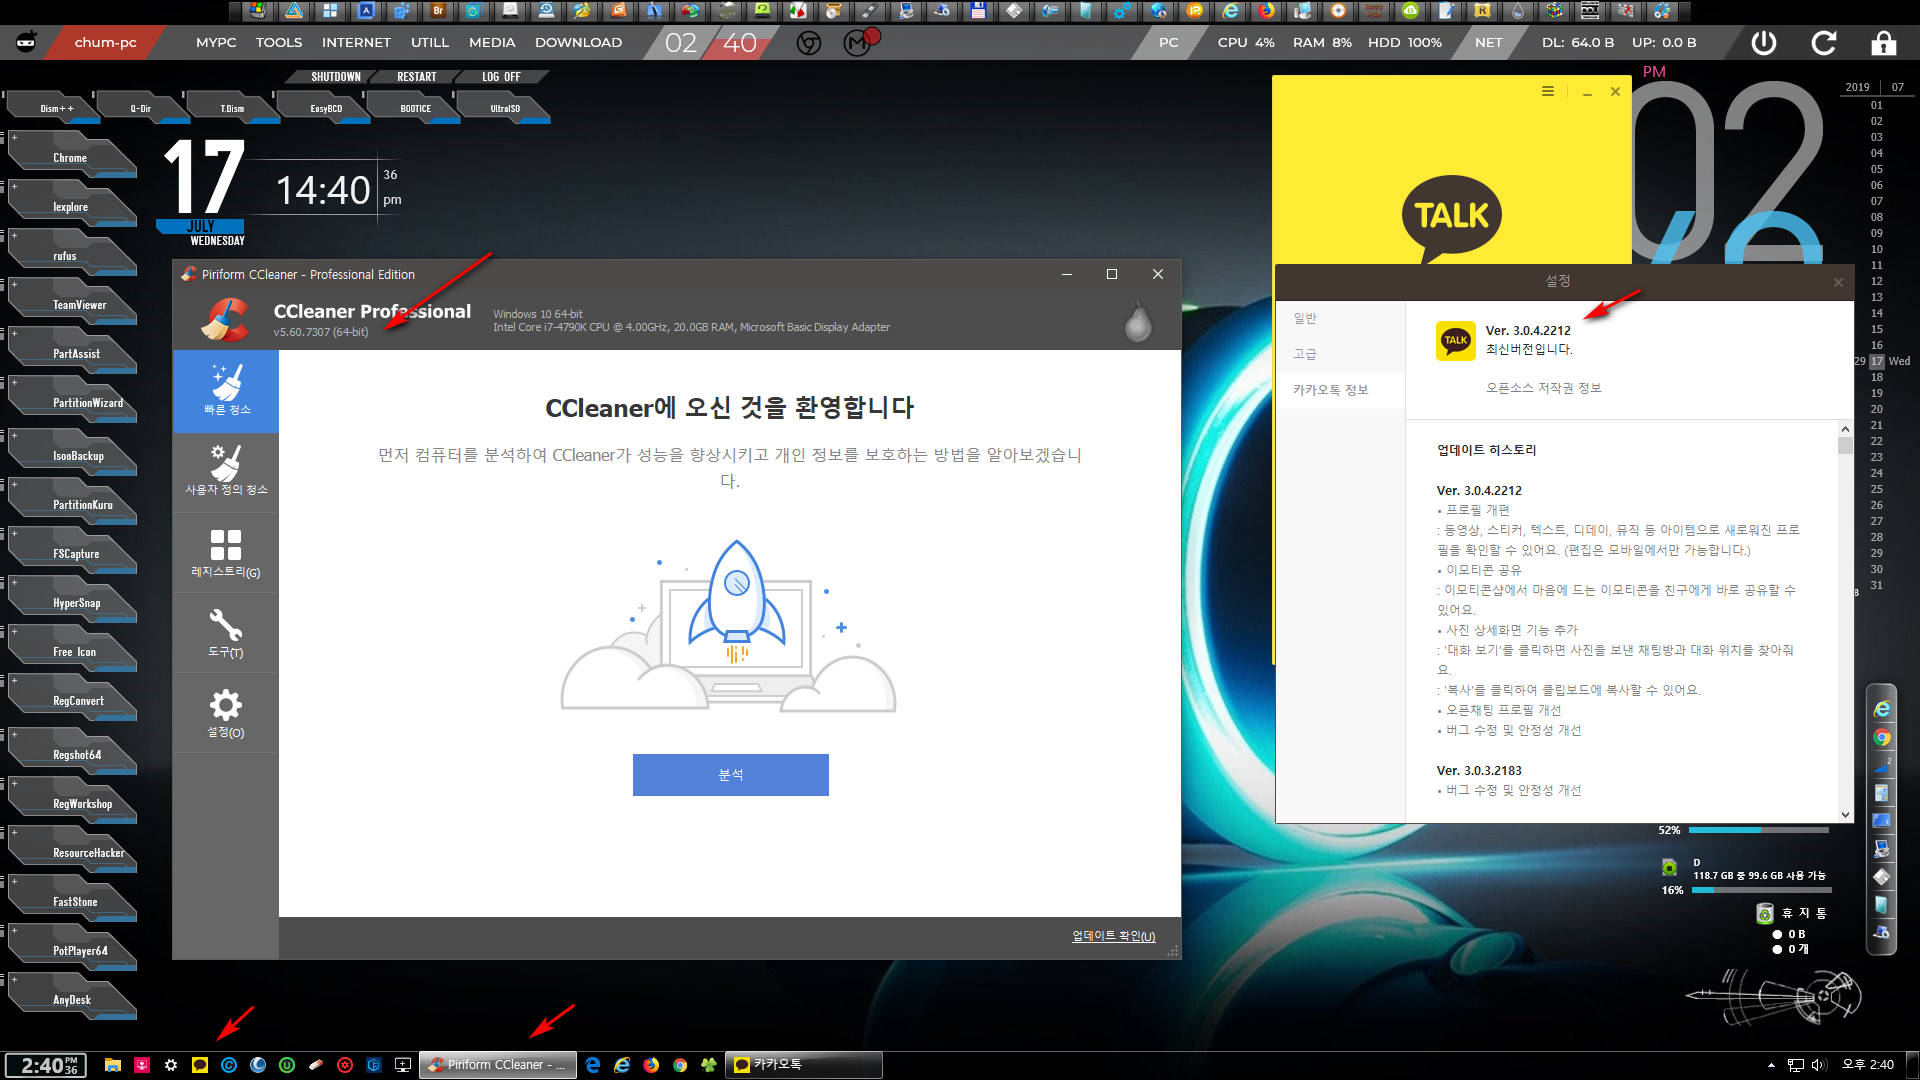
Task: Click the LOG OFF button
Action: [501, 77]
